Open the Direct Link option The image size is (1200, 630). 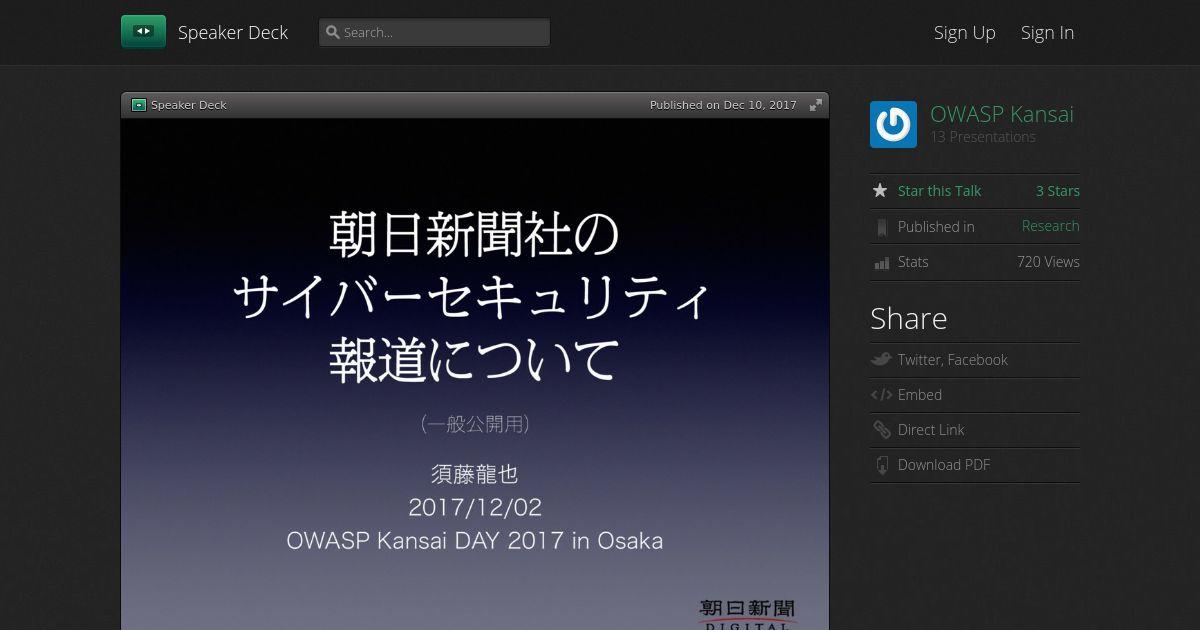pyautogui.click(x=931, y=430)
